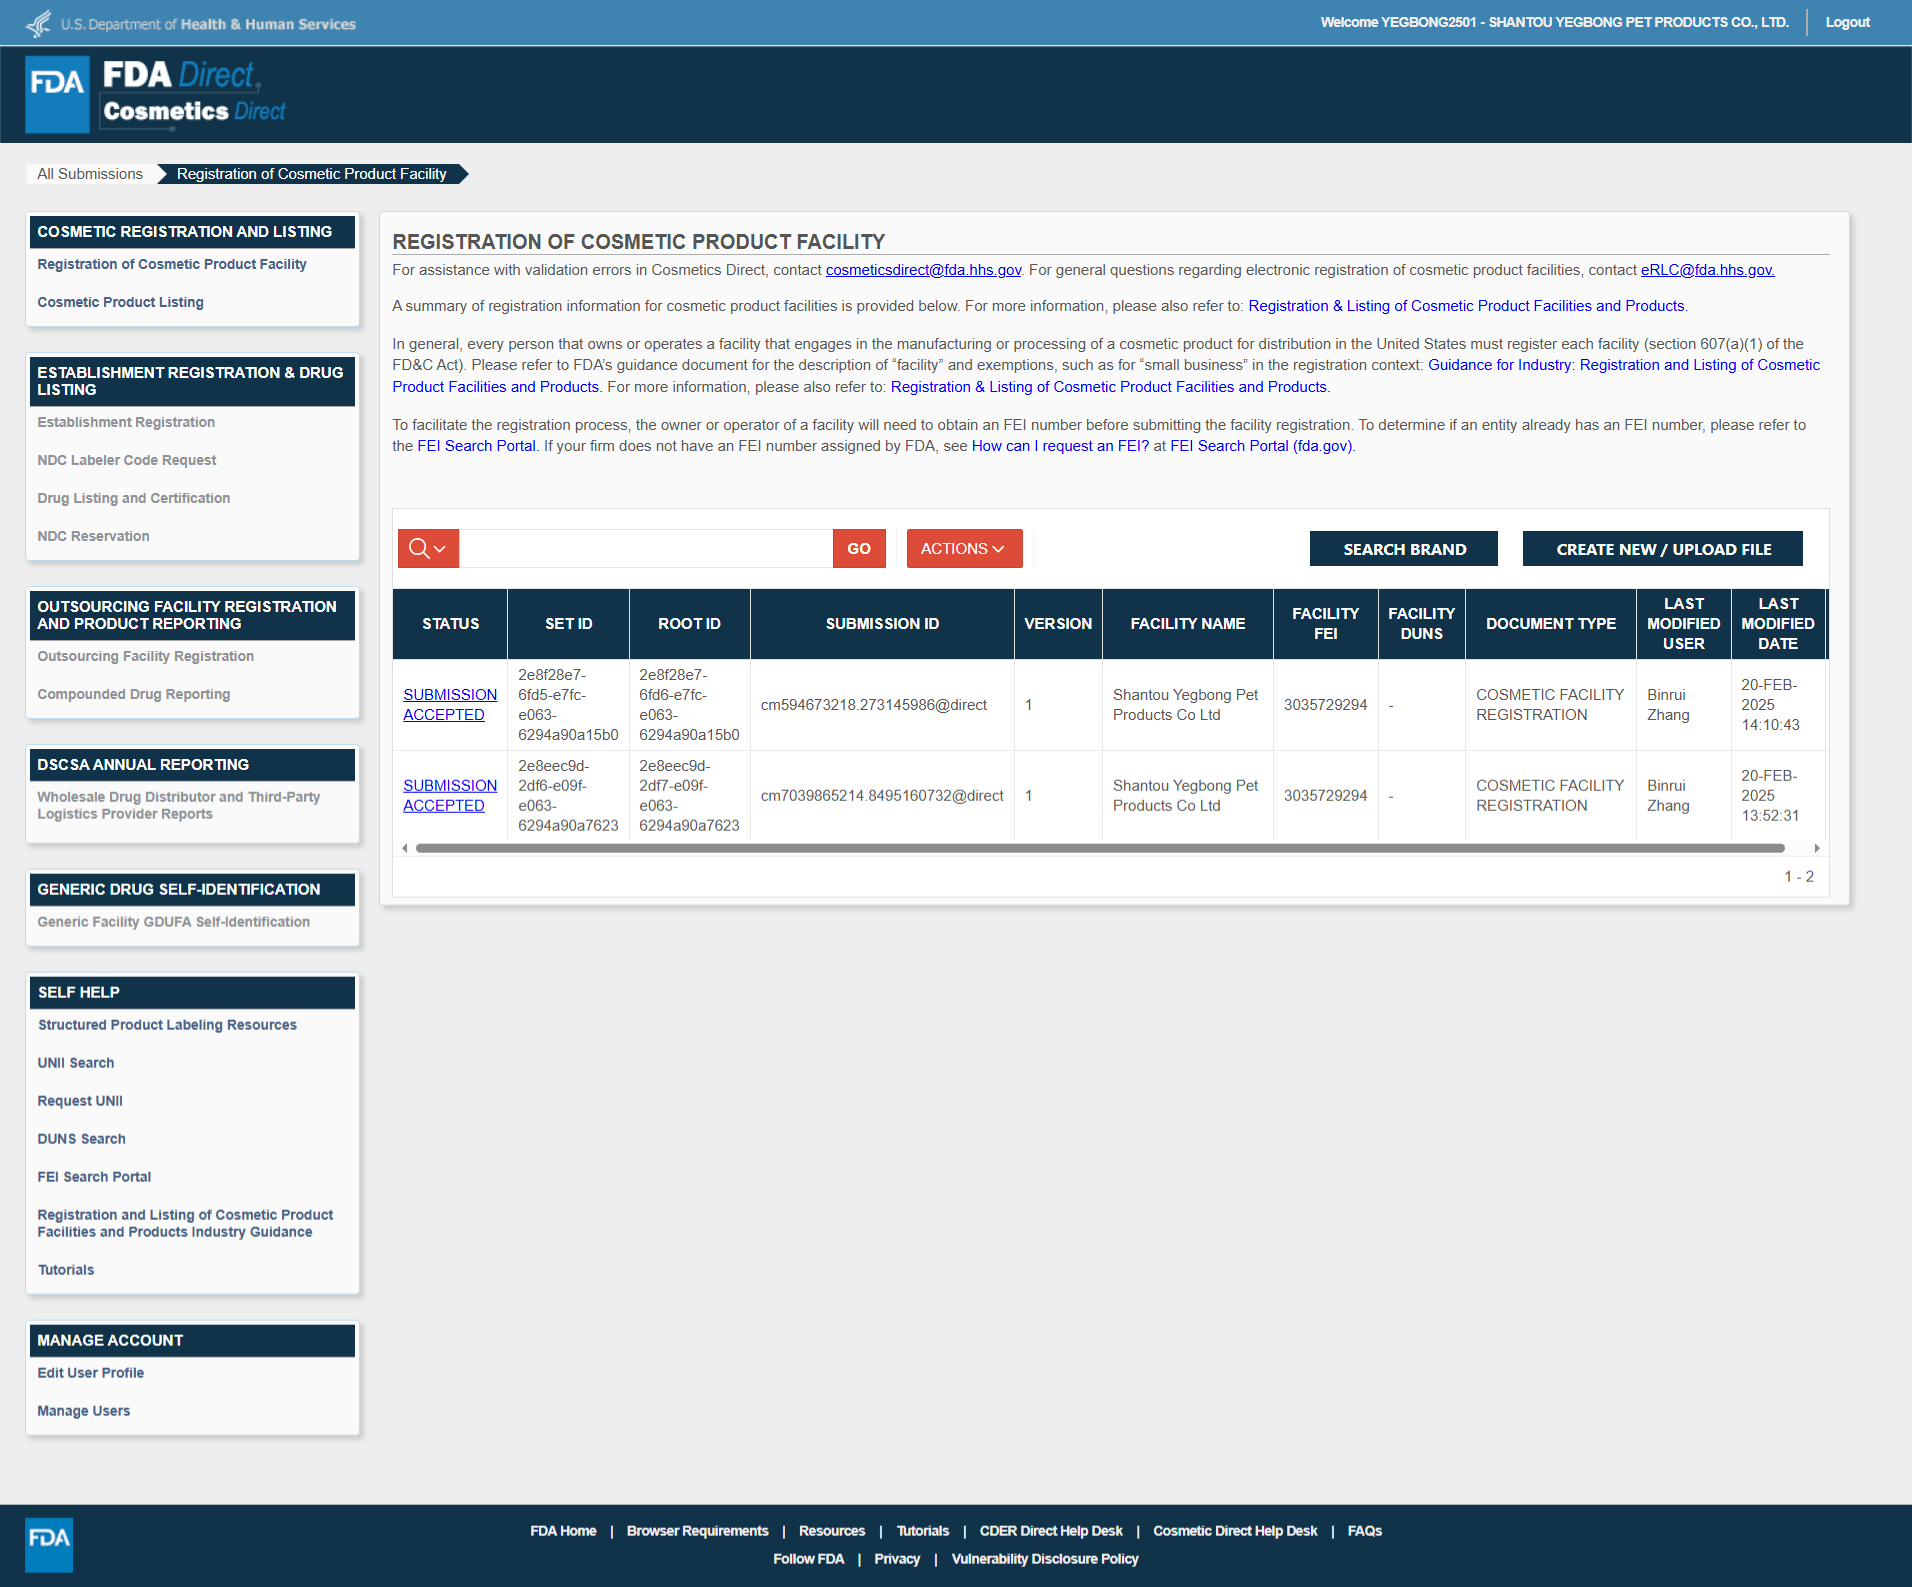The width and height of the screenshot is (1912, 1587).
Task: Open Resources footer link
Action: point(832,1531)
